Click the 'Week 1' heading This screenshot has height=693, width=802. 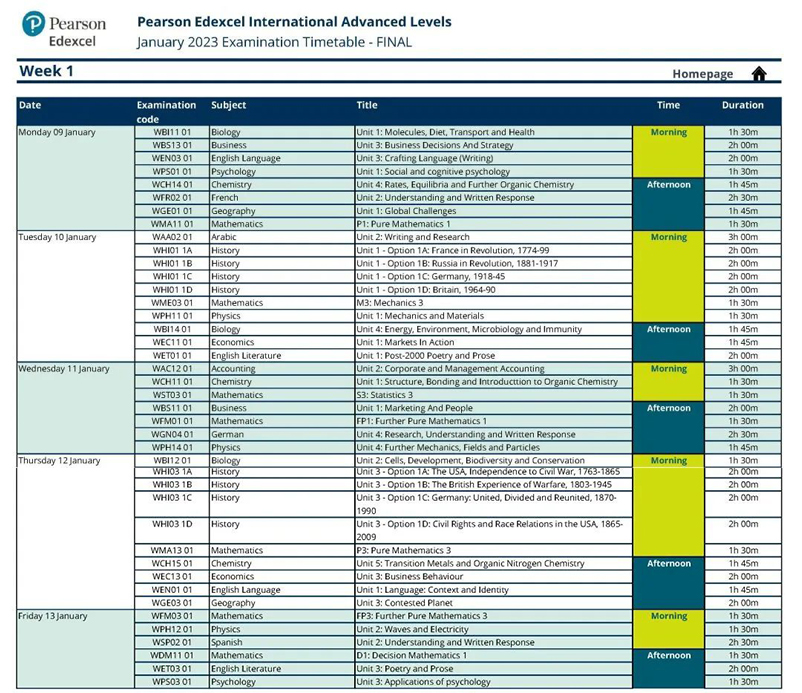[x=46, y=72]
